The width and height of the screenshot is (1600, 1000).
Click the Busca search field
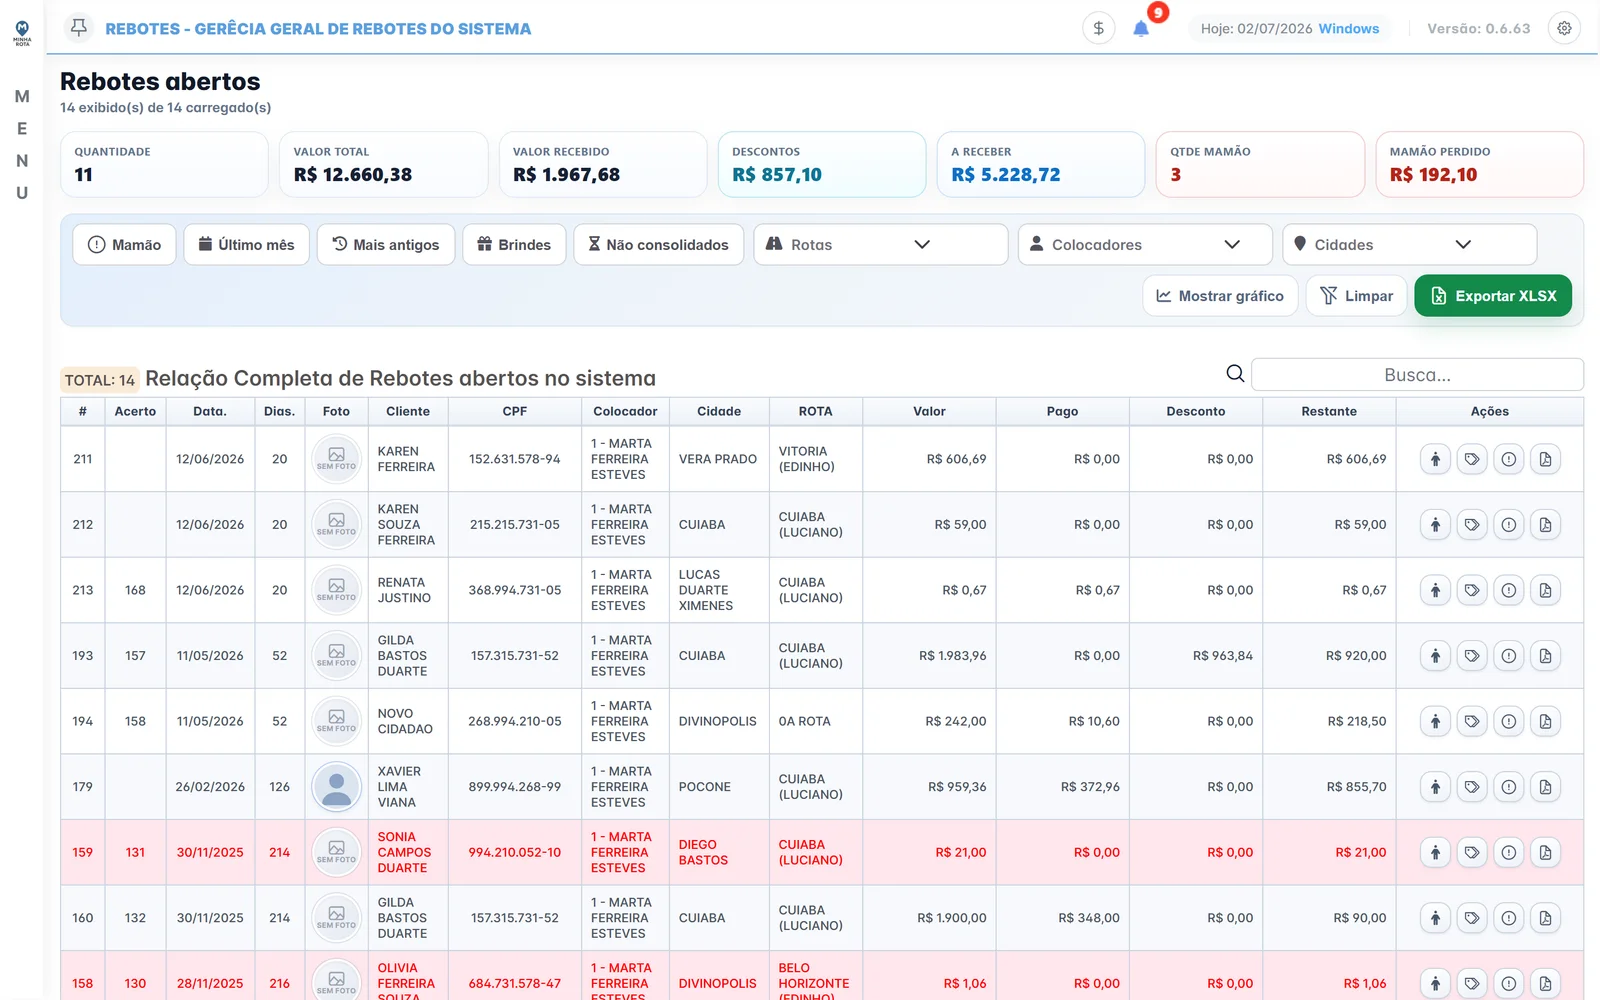pos(1417,375)
